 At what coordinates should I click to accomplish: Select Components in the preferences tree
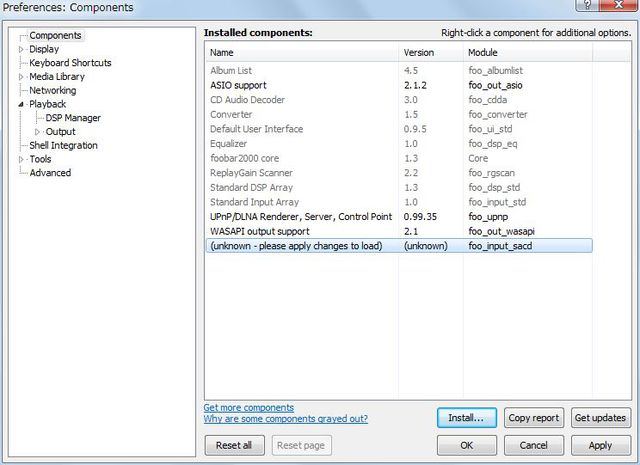coord(55,36)
